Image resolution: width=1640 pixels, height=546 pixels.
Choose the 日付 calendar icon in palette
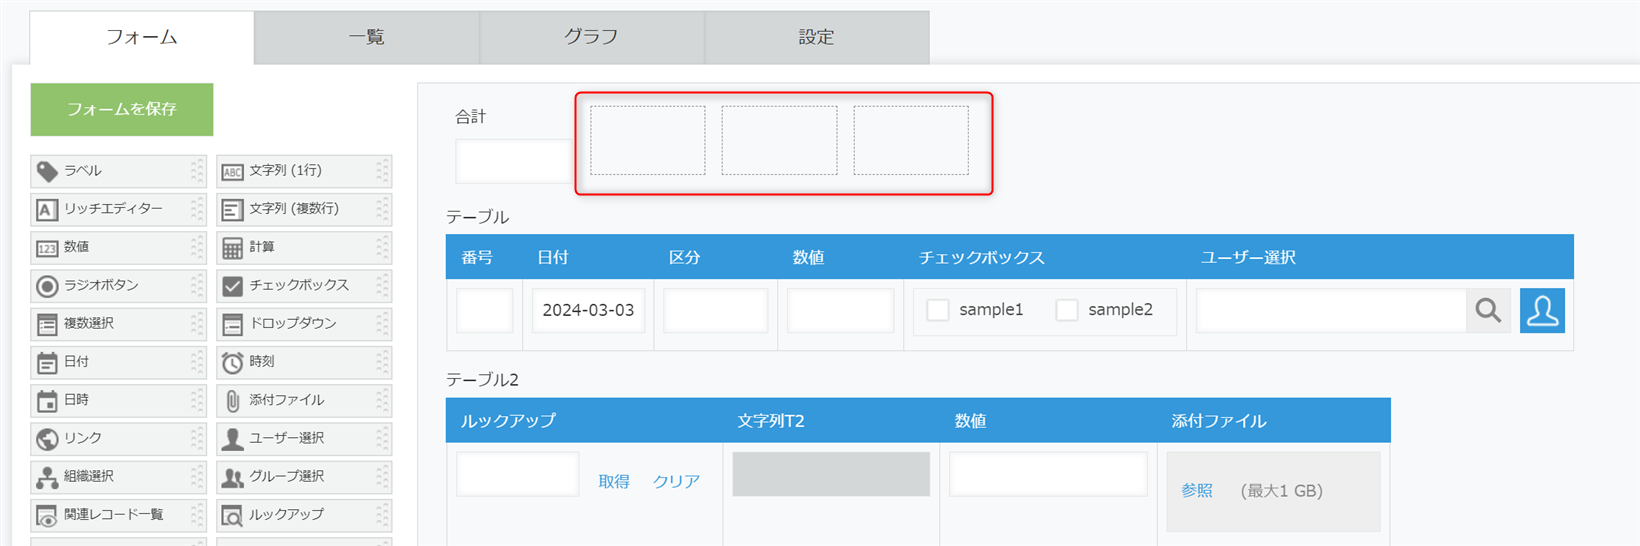pos(47,362)
